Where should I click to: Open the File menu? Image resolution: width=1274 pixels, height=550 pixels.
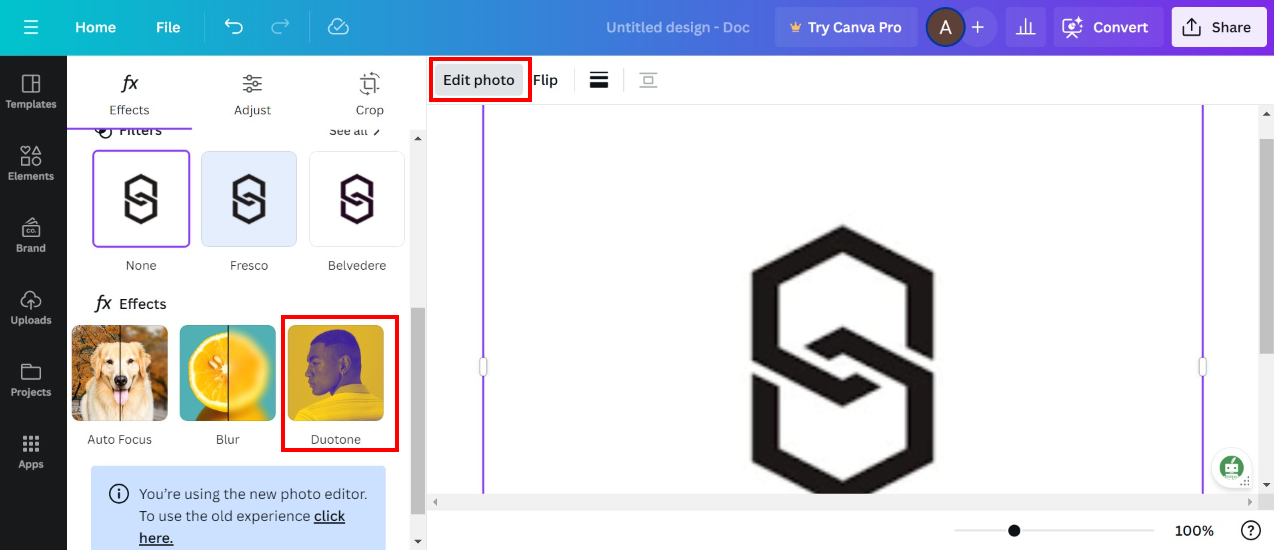tap(168, 27)
